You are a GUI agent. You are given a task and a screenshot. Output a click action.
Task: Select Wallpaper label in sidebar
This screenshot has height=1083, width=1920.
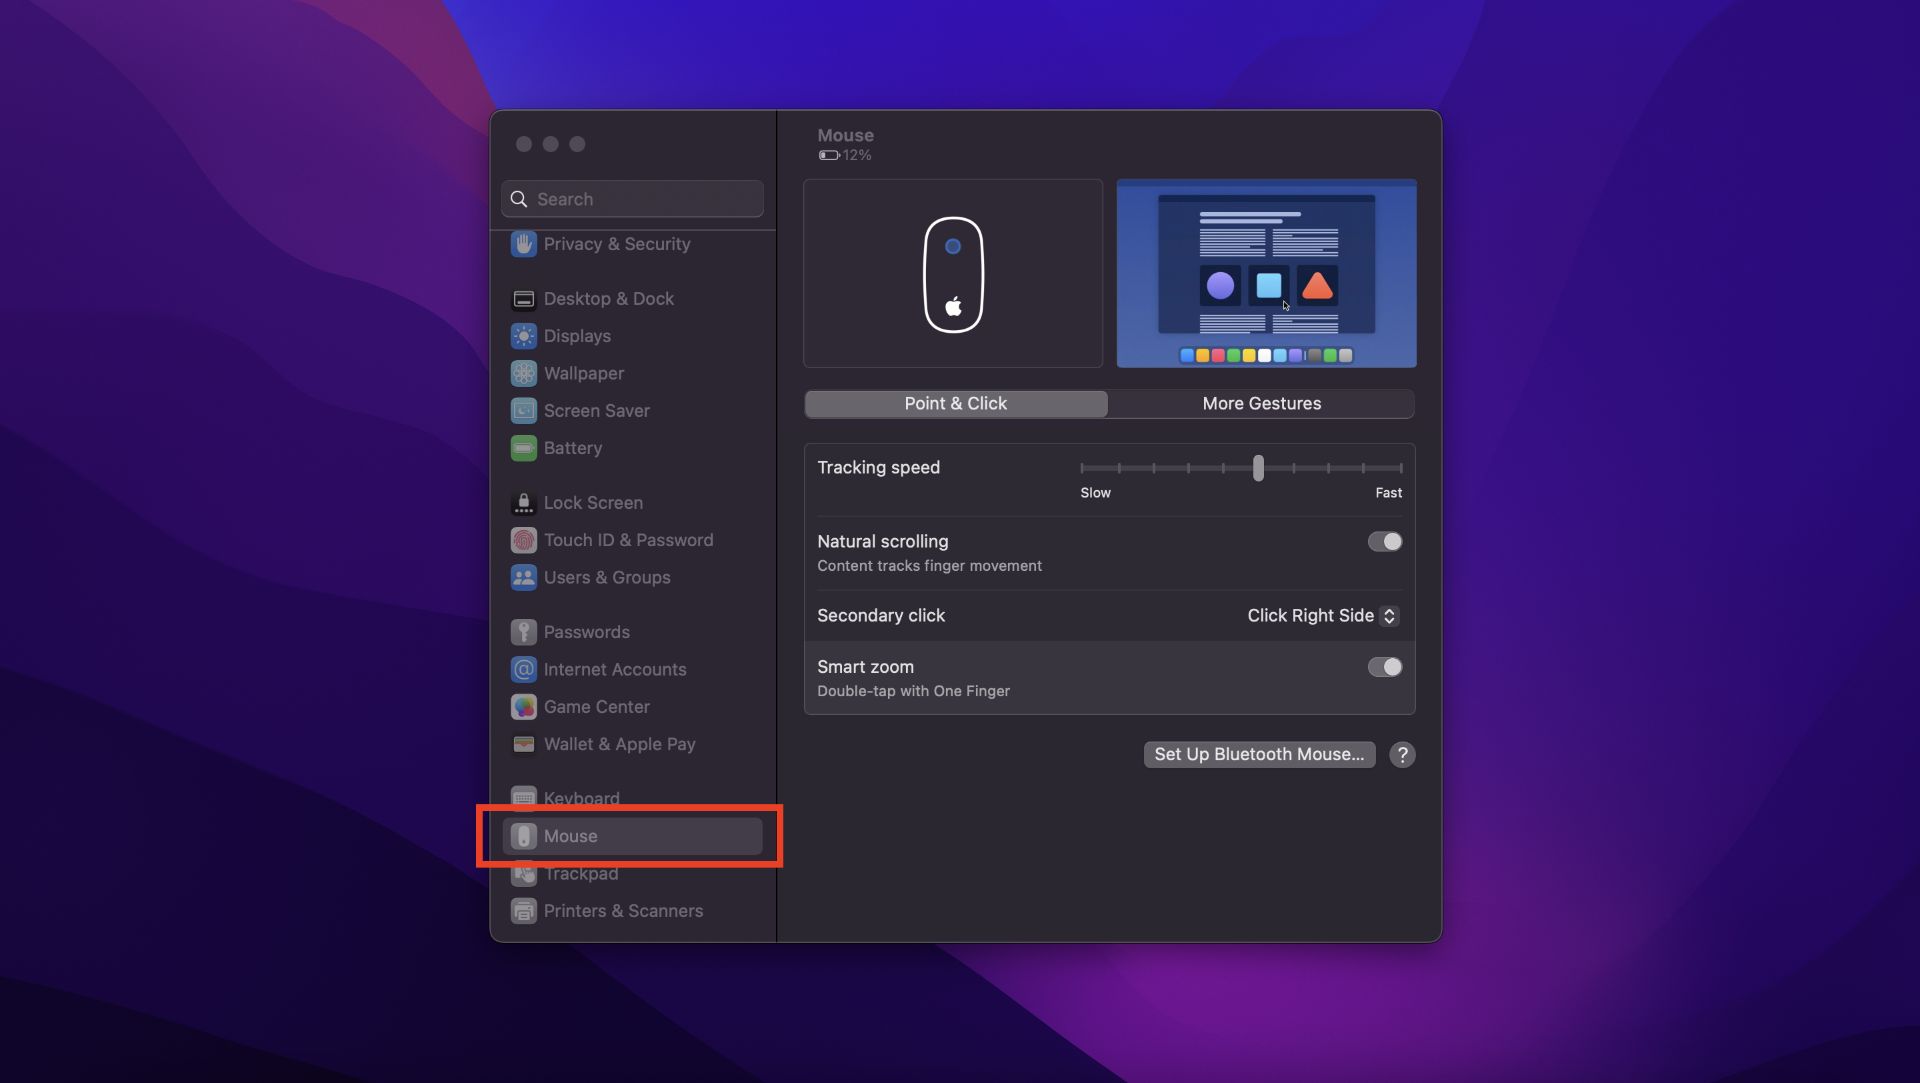(584, 373)
